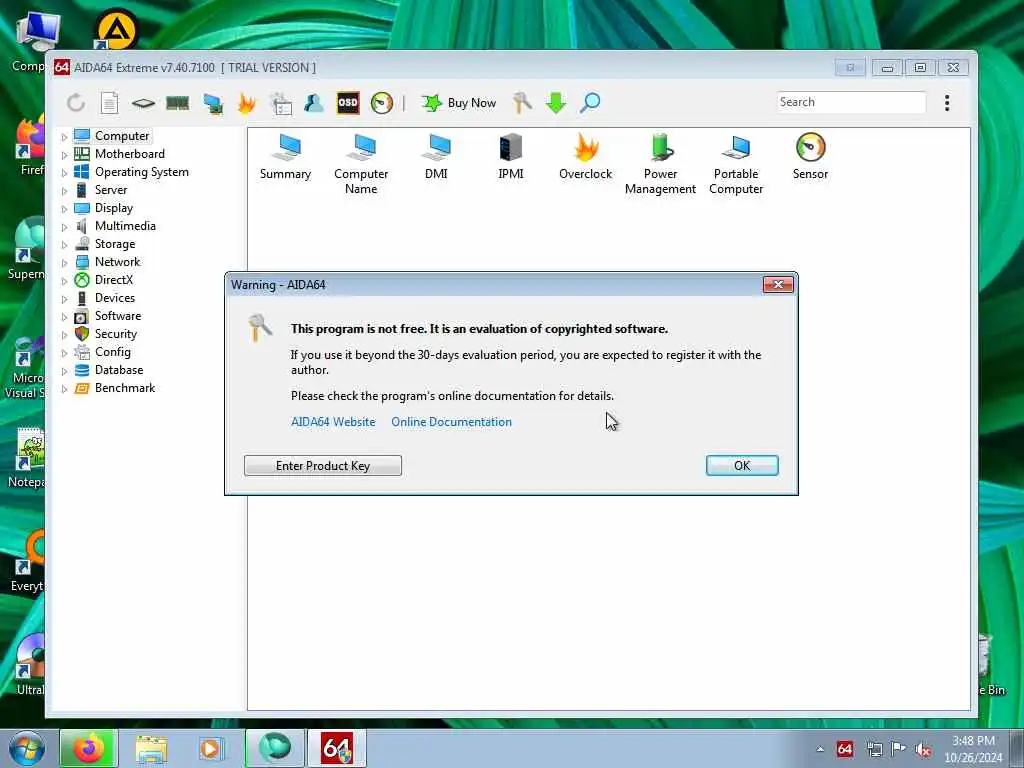Click the AIDA64 taskbar button
Screen dimensions: 1024x768
point(337,748)
